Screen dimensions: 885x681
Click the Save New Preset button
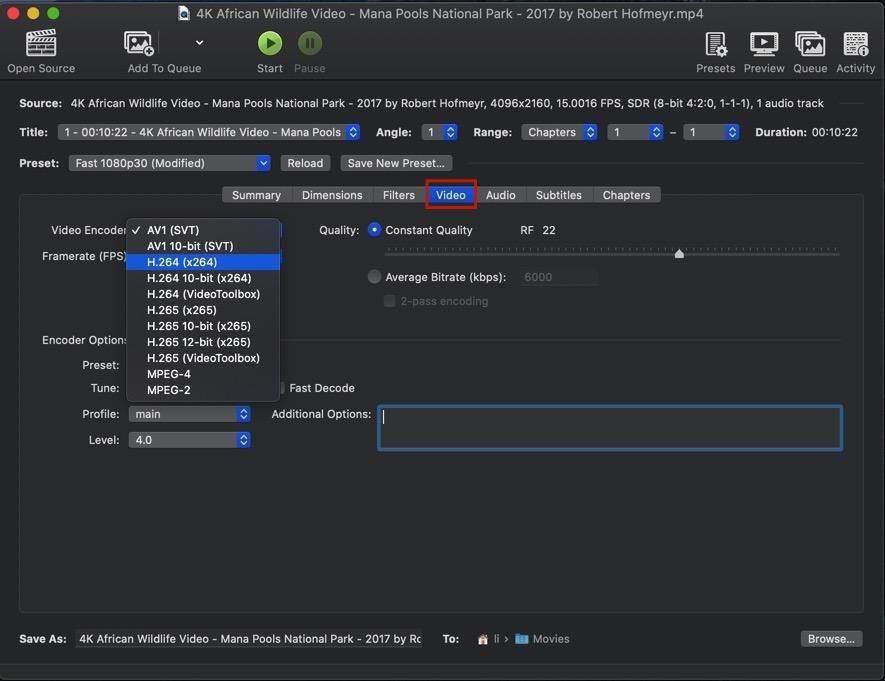[396, 163]
